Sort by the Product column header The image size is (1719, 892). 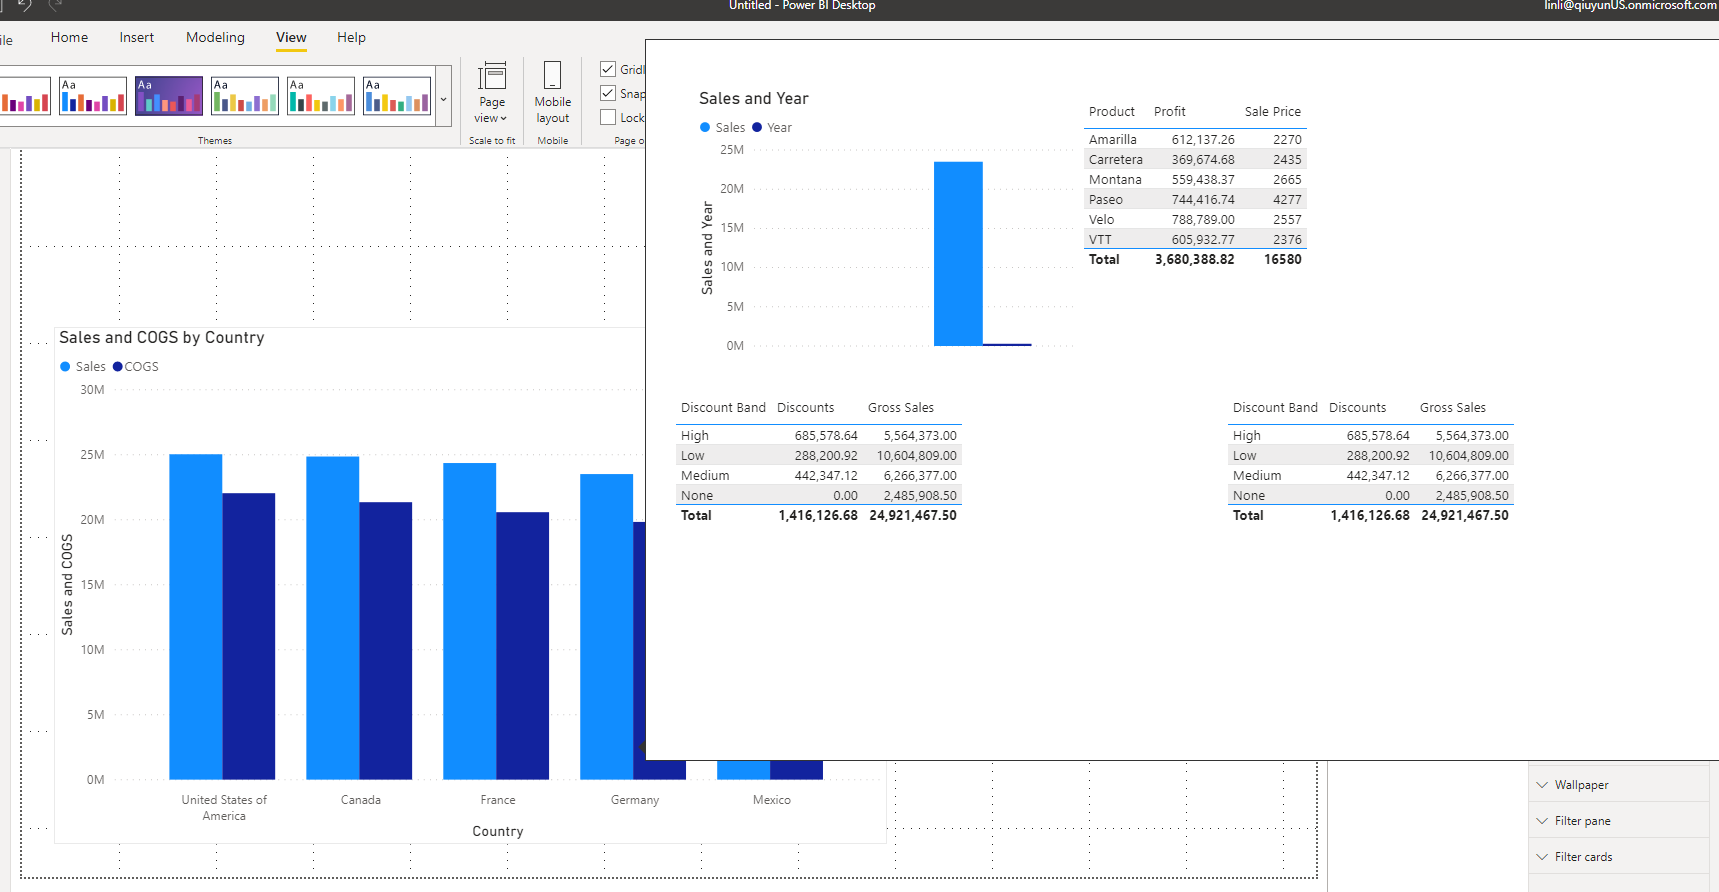[1111, 112]
